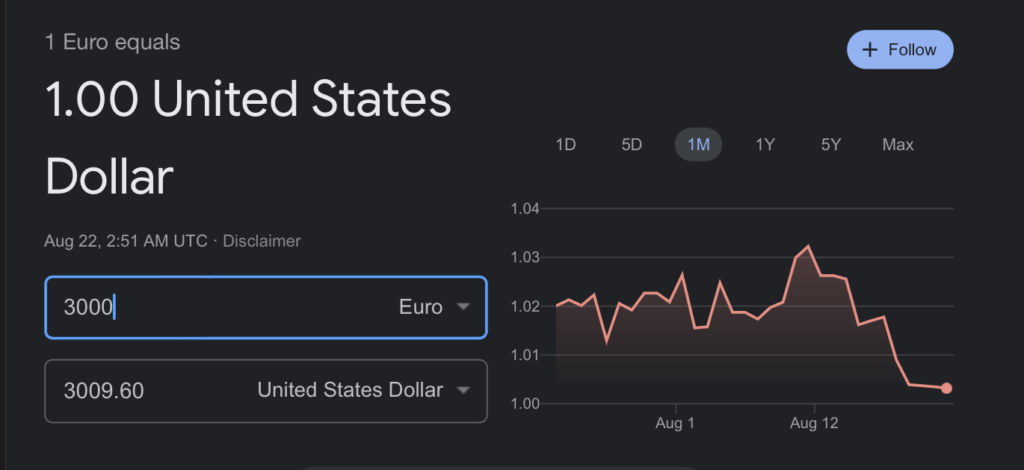Click the United States Dollar currency label
1024x470 pixels.
350,390
